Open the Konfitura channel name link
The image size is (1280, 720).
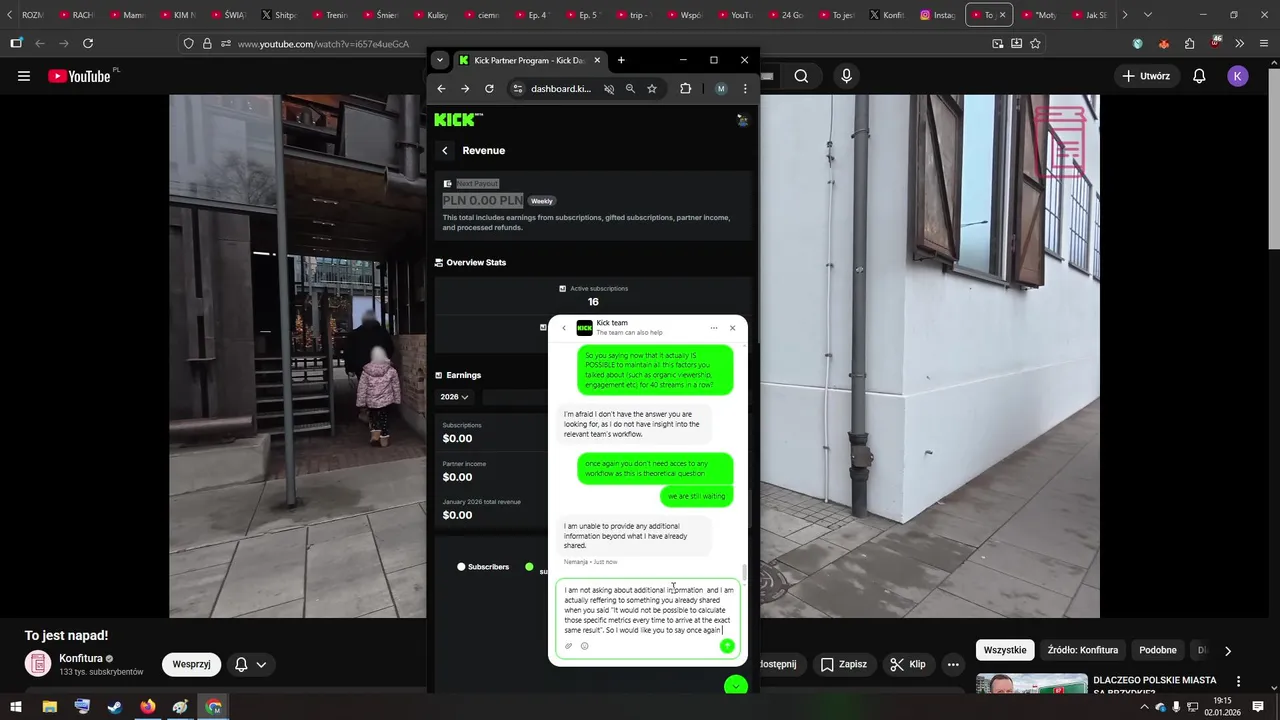pos(81,658)
